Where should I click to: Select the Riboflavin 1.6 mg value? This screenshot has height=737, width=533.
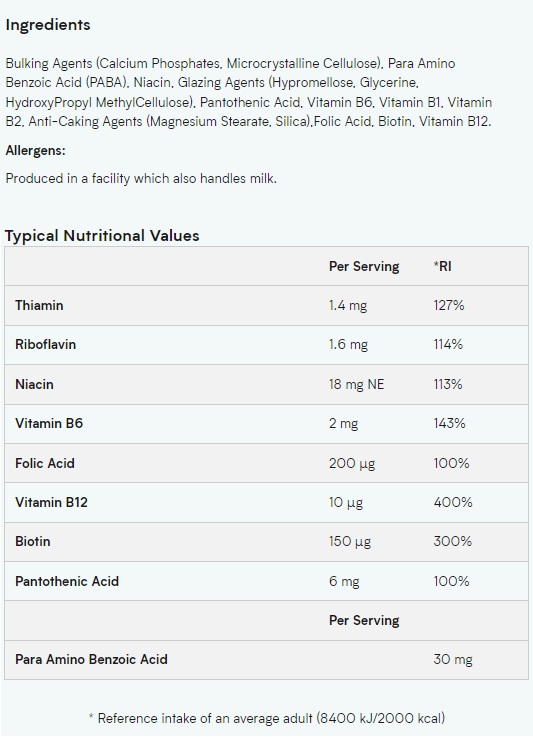[348, 345]
